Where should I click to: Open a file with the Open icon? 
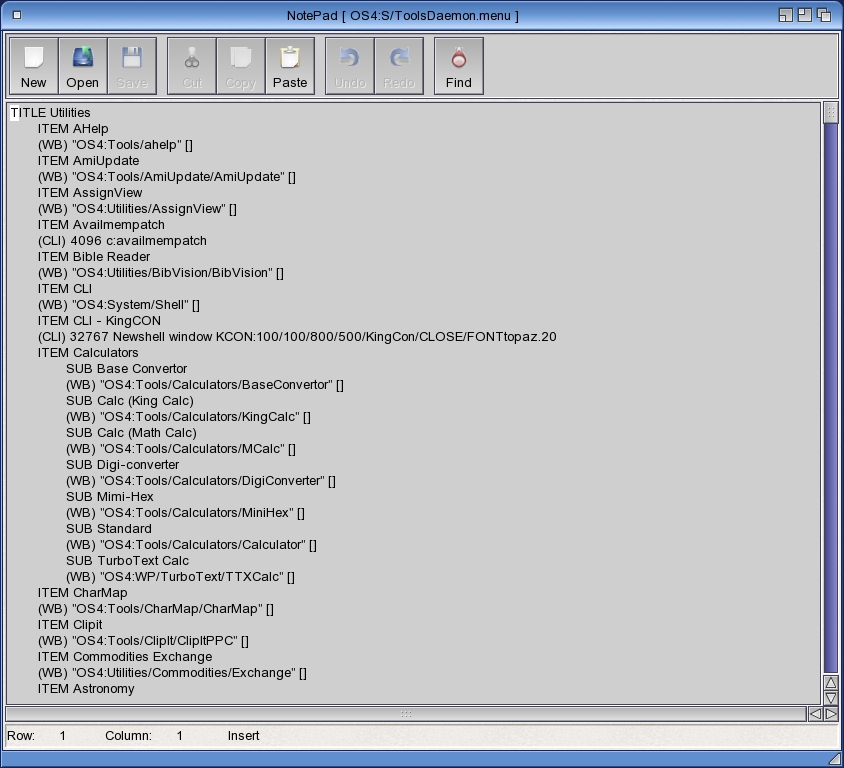(82, 66)
